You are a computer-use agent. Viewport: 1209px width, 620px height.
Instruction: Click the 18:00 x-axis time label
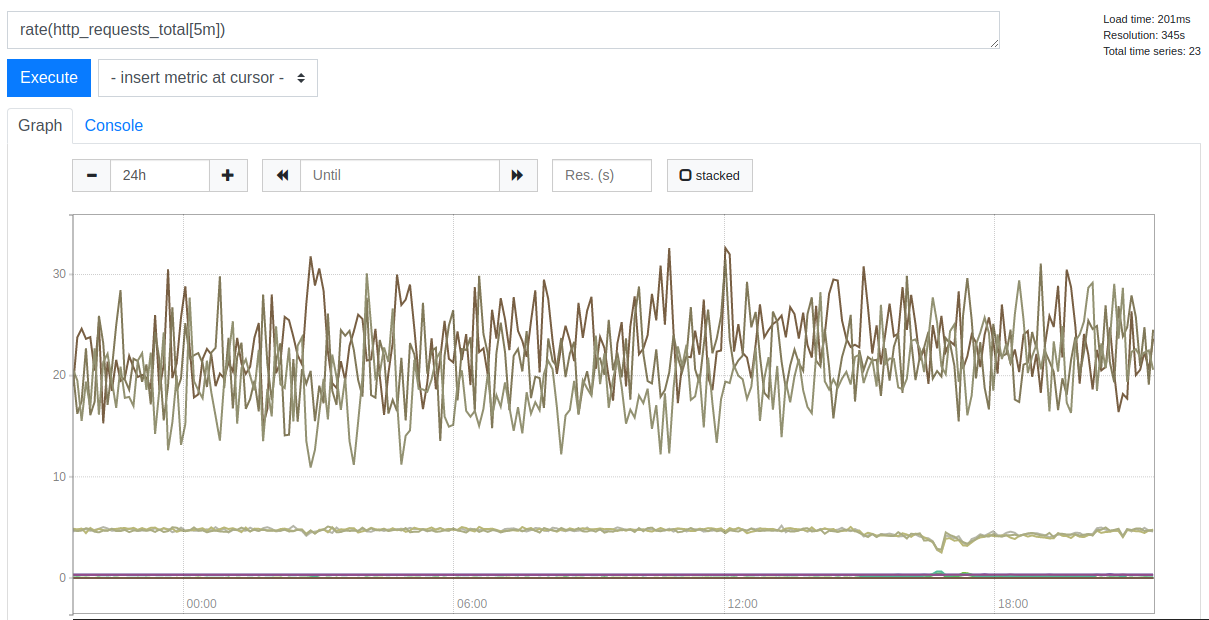pyautogui.click(x=1012, y=604)
